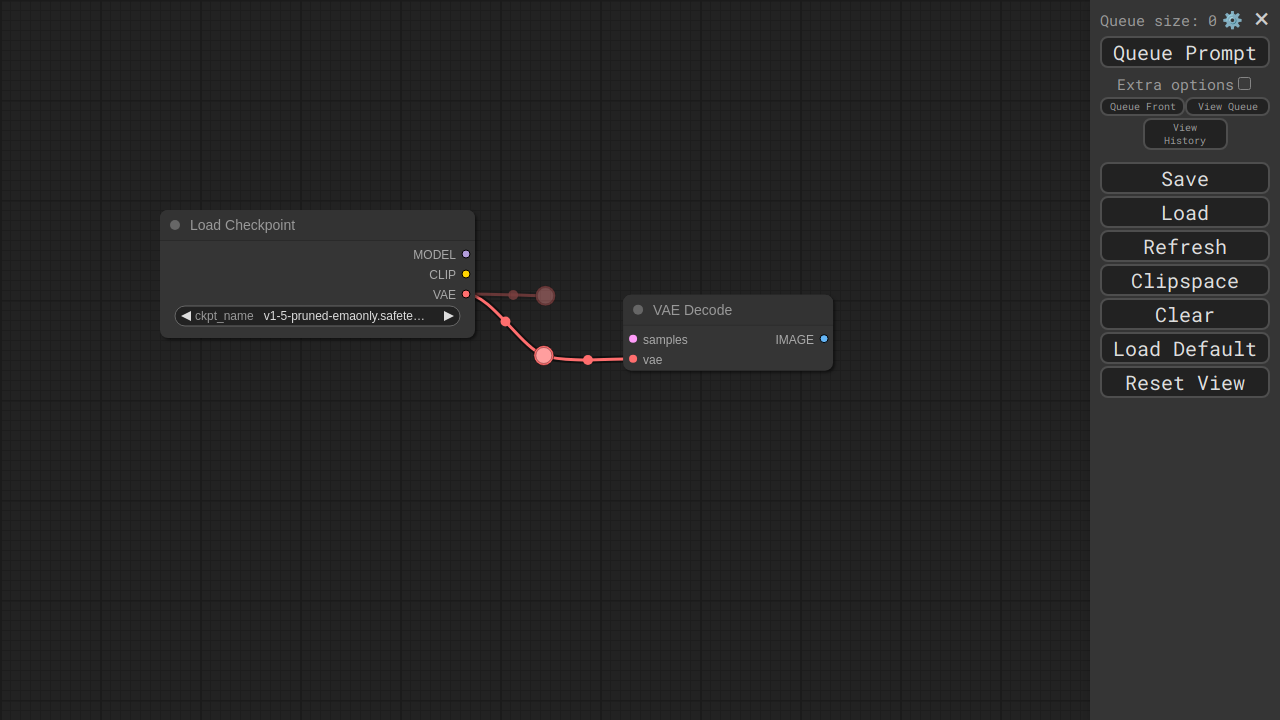Click the Queue Prompt button
The width and height of the screenshot is (1280, 720).
1184,53
